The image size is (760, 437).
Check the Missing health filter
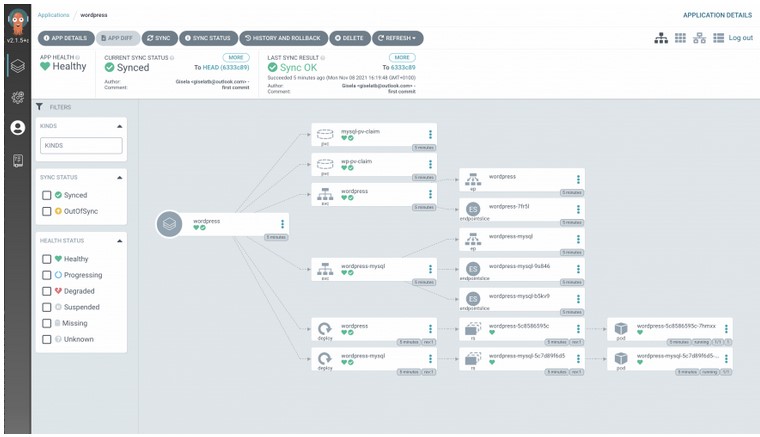point(47,323)
